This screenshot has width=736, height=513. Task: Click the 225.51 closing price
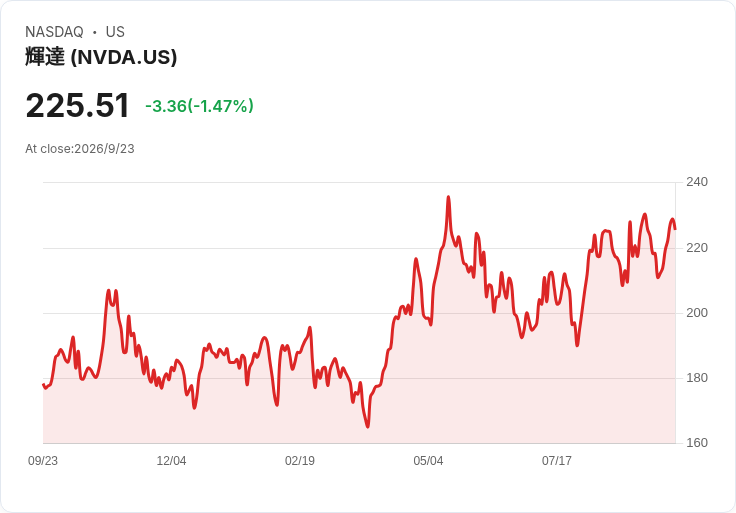[77, 106]
